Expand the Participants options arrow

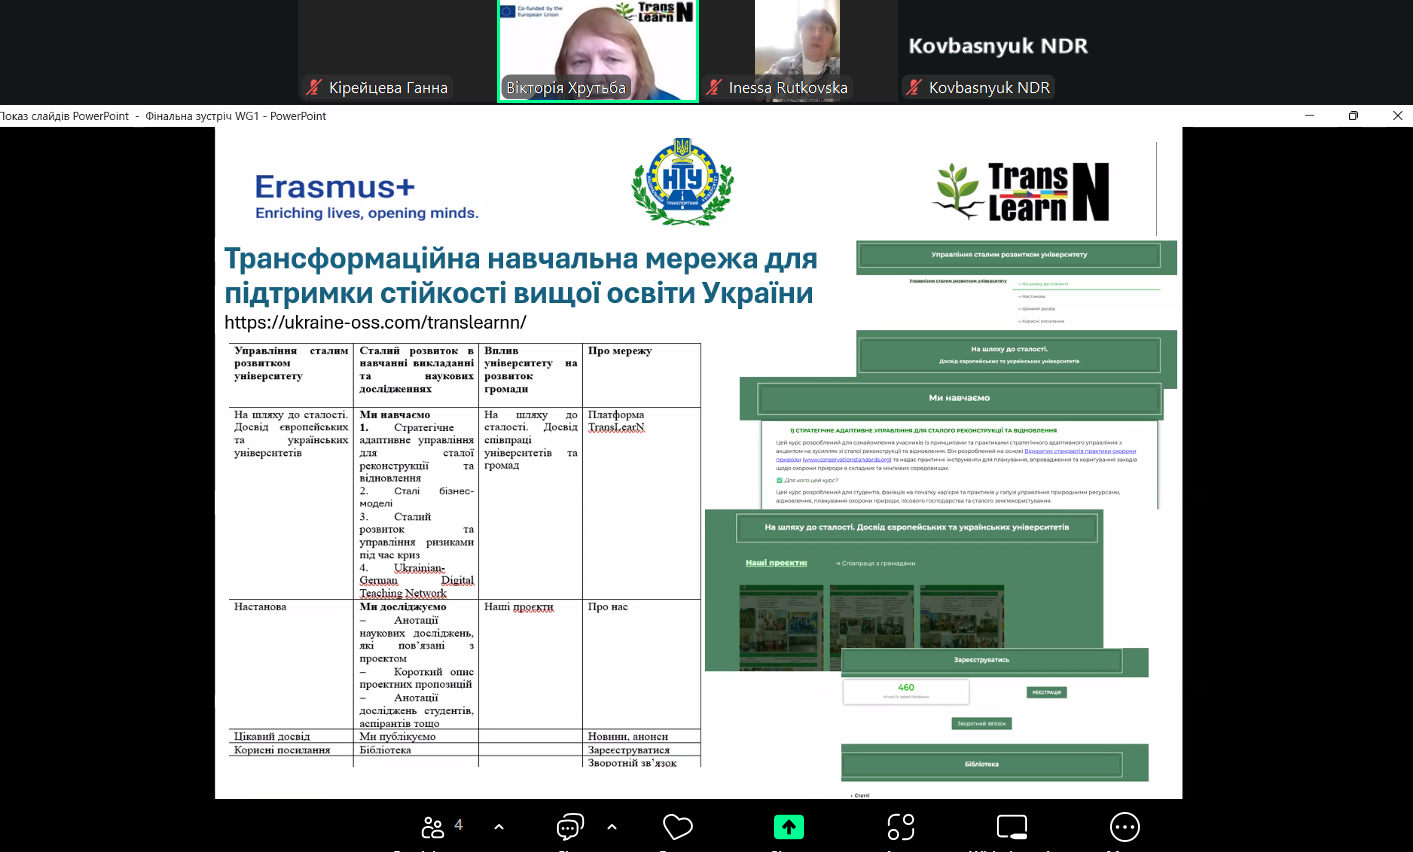tap(499, 827)
